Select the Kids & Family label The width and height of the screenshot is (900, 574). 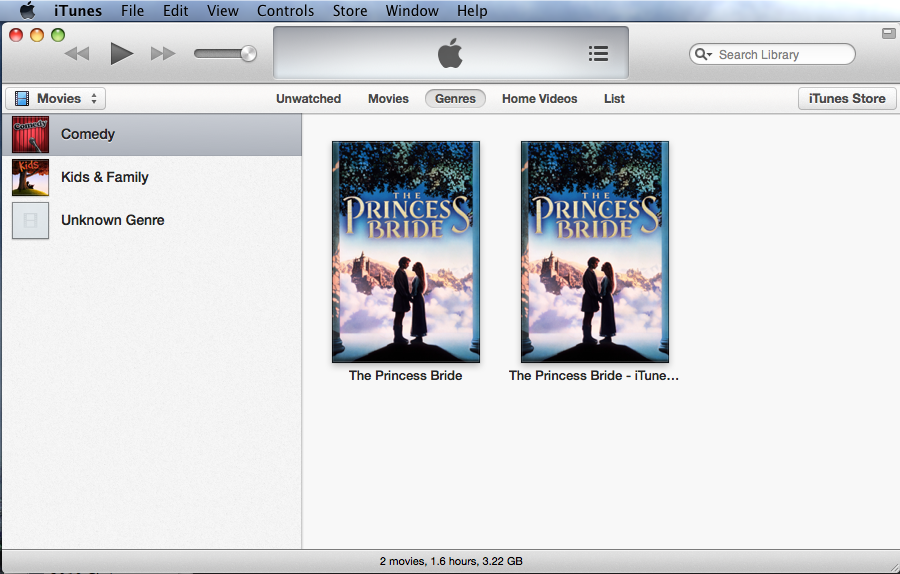105,177
